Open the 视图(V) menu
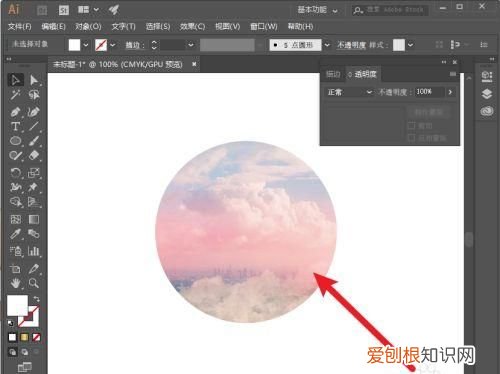Screen dimensions: 500x374 click(227, 27)
